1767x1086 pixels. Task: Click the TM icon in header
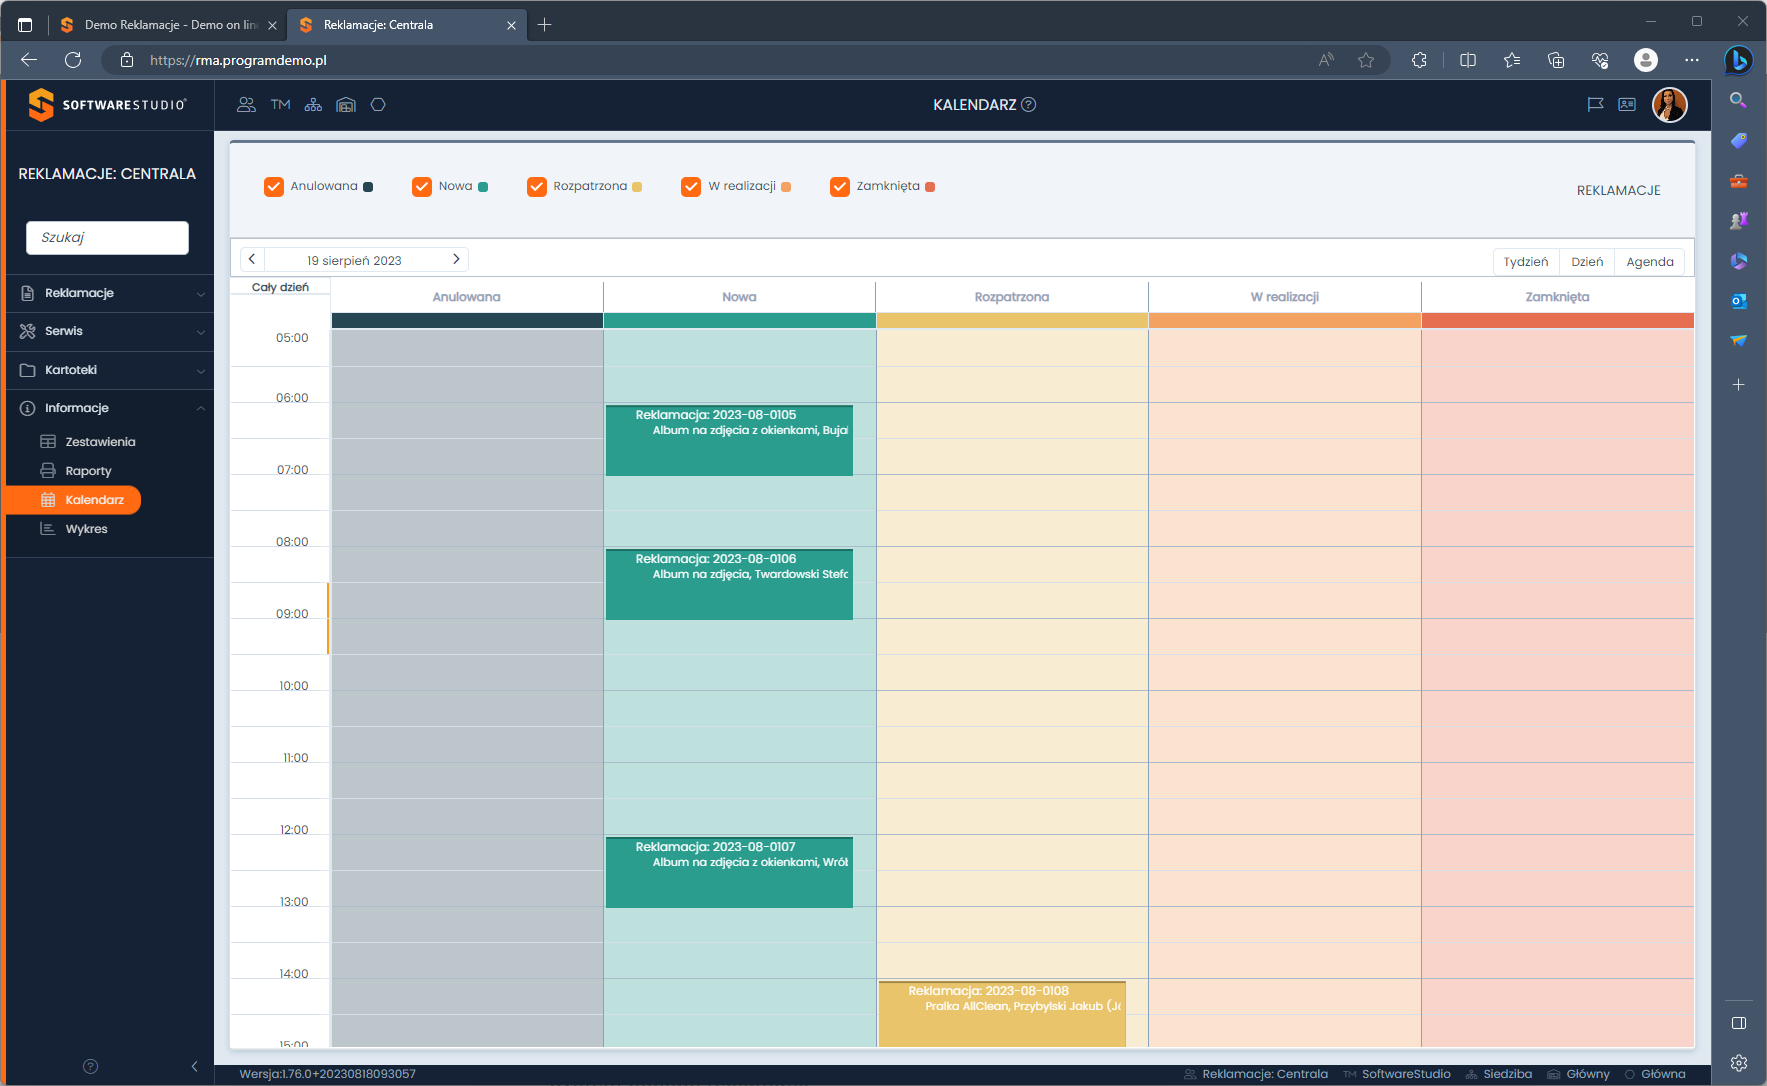[x=280, y=105]
